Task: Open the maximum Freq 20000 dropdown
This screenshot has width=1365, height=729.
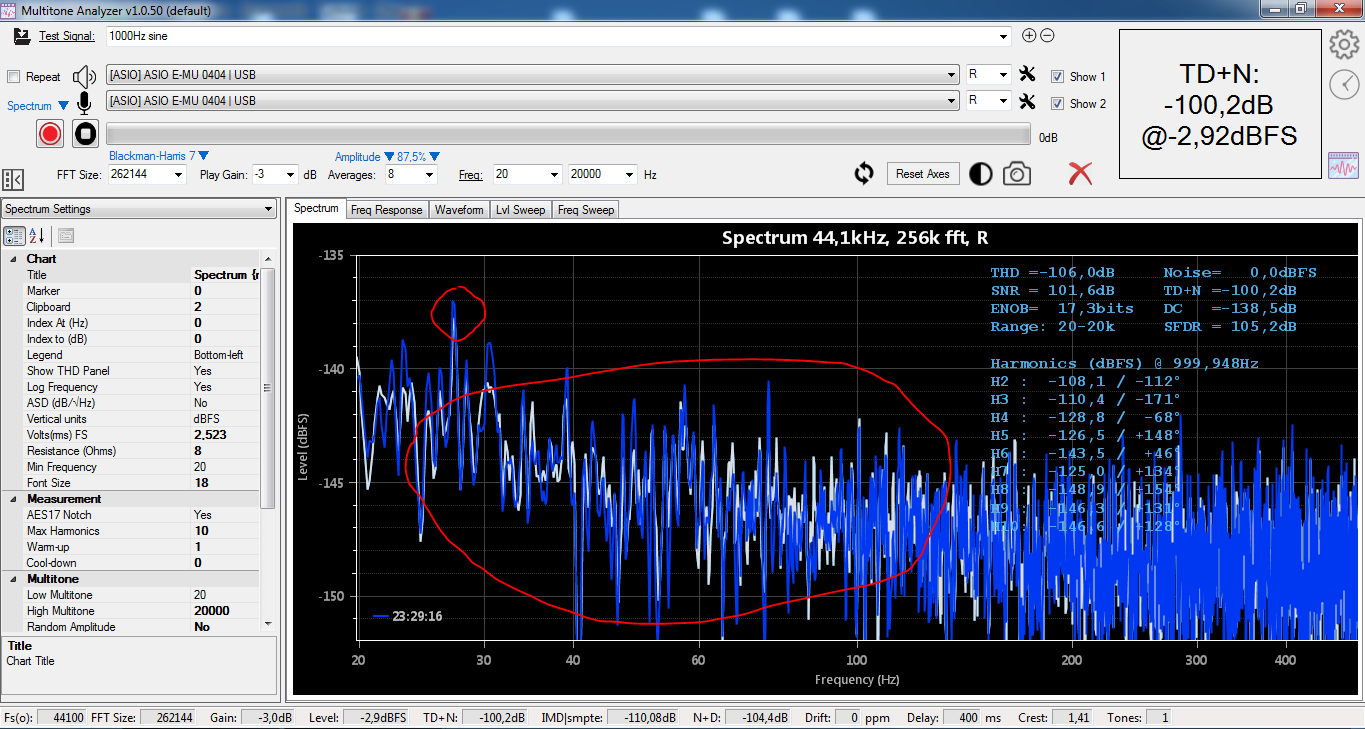Action: pos(630,175)
